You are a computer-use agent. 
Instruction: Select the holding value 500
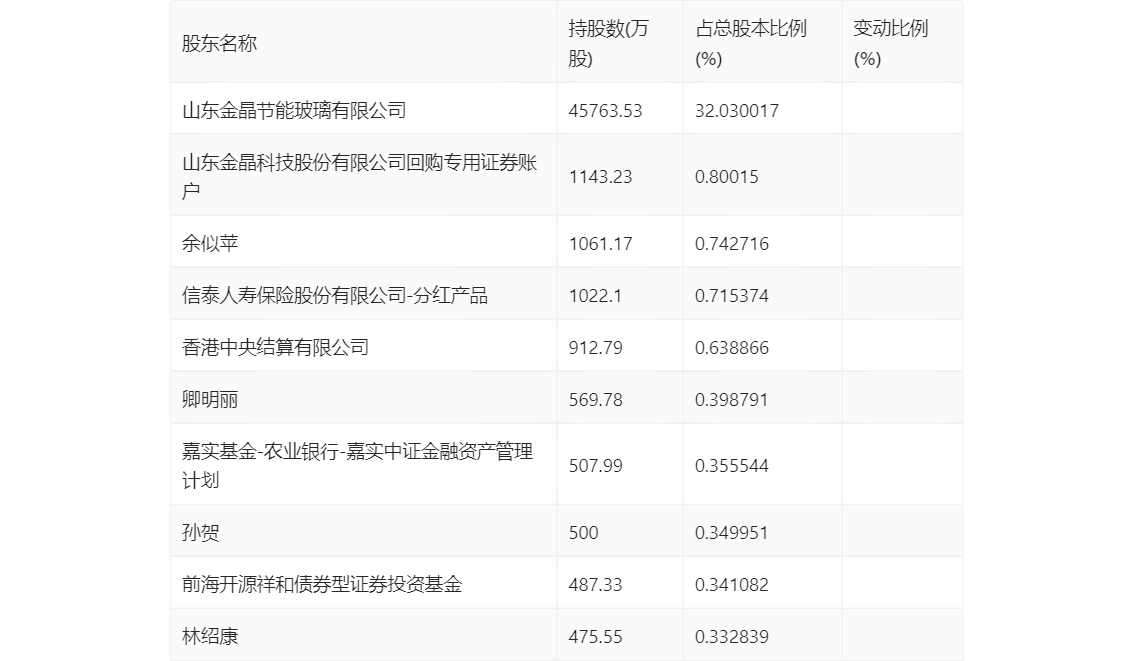(x=584, y=533)
